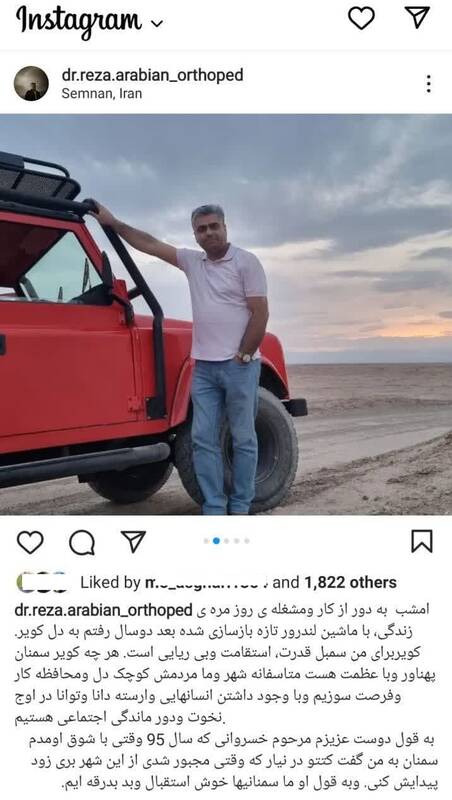Image resolution: width=452 pixels, height=800 pixels.
Task: Open direct messages paper plane in header
Action: pyautogui.click(x=417, y=17)
